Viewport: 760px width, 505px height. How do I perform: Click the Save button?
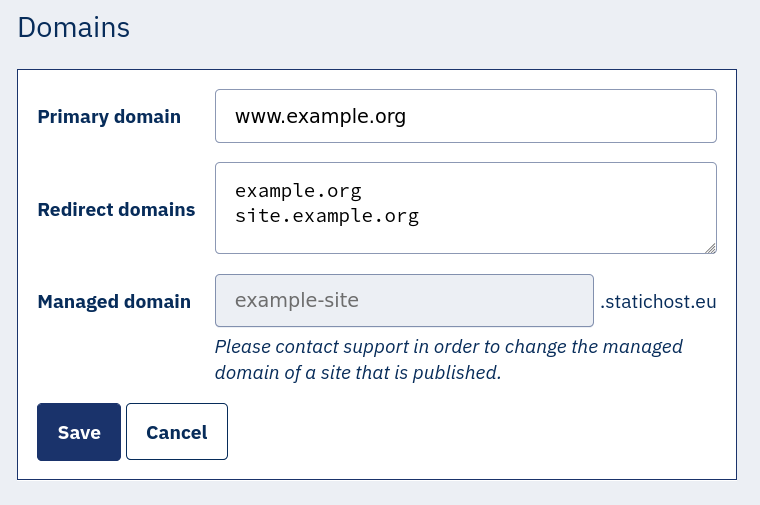79,432
